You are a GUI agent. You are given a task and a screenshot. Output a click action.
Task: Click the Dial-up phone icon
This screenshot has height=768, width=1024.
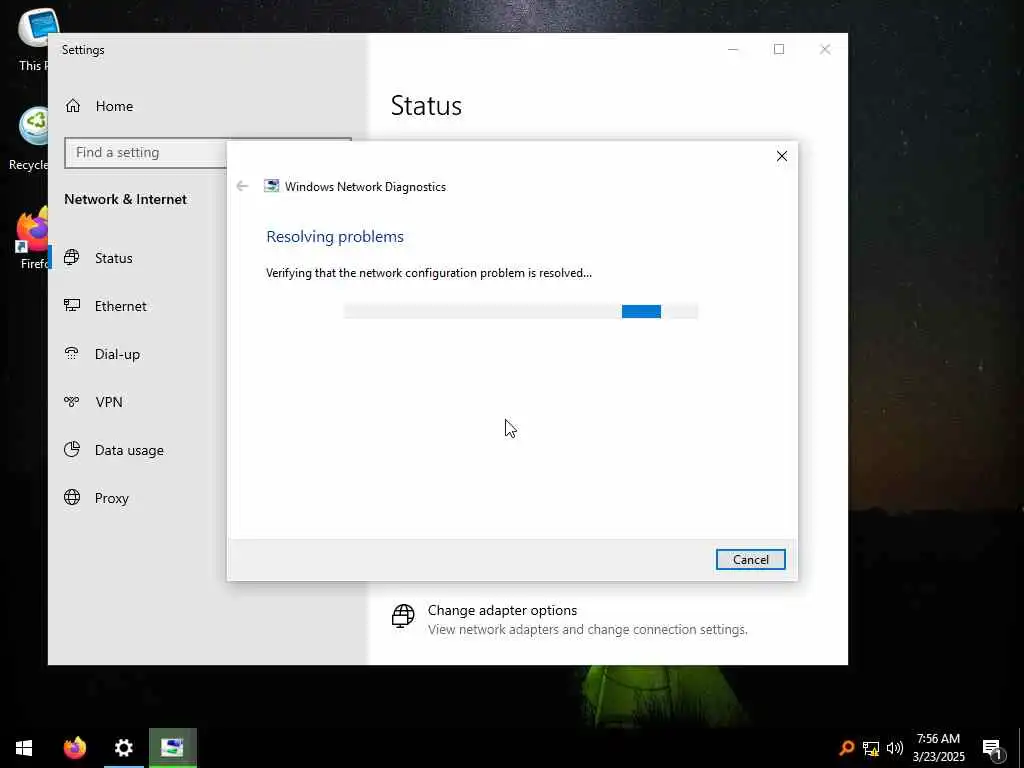click(x=72, y=353)
